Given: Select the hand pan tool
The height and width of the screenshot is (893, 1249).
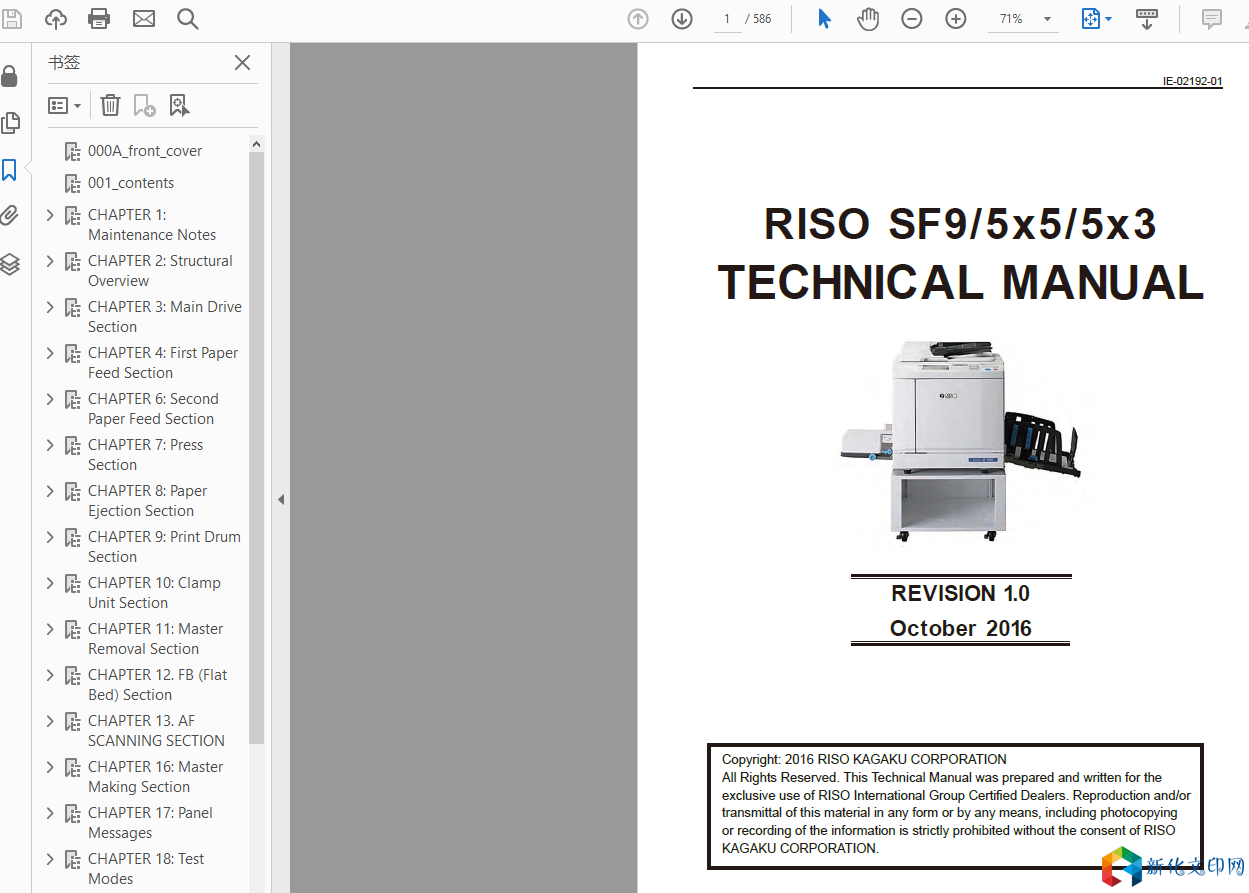Looking at the screenshot, I should tap(868, 19).
